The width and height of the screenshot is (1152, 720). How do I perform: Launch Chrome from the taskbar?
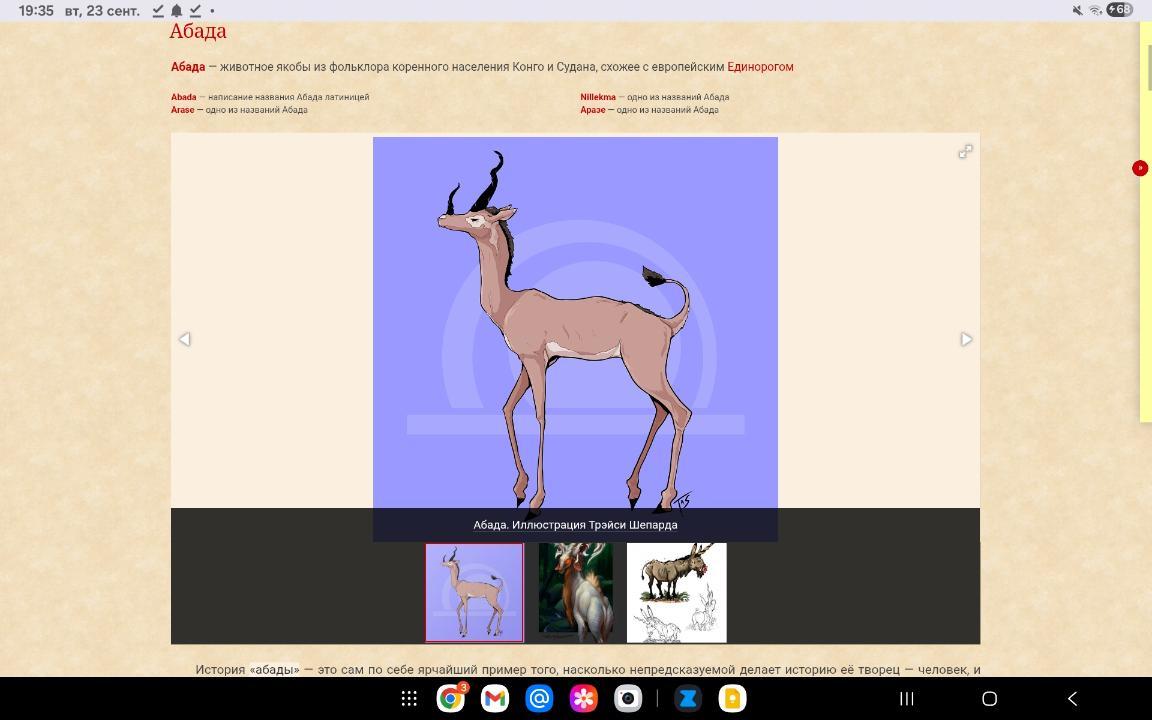(x=451, y=698)
